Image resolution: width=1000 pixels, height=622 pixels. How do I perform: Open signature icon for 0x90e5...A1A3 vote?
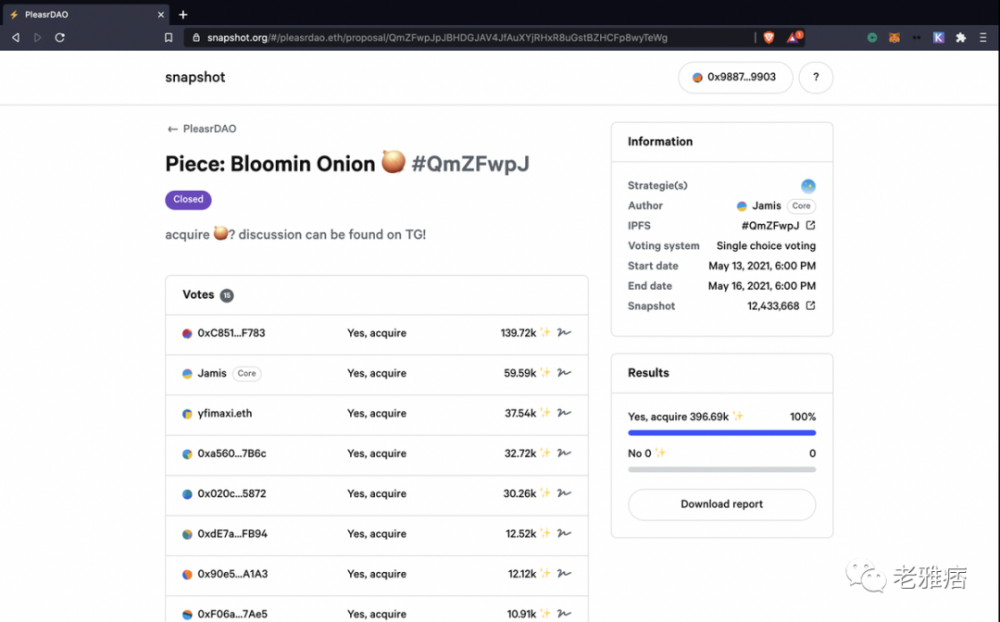564,574
